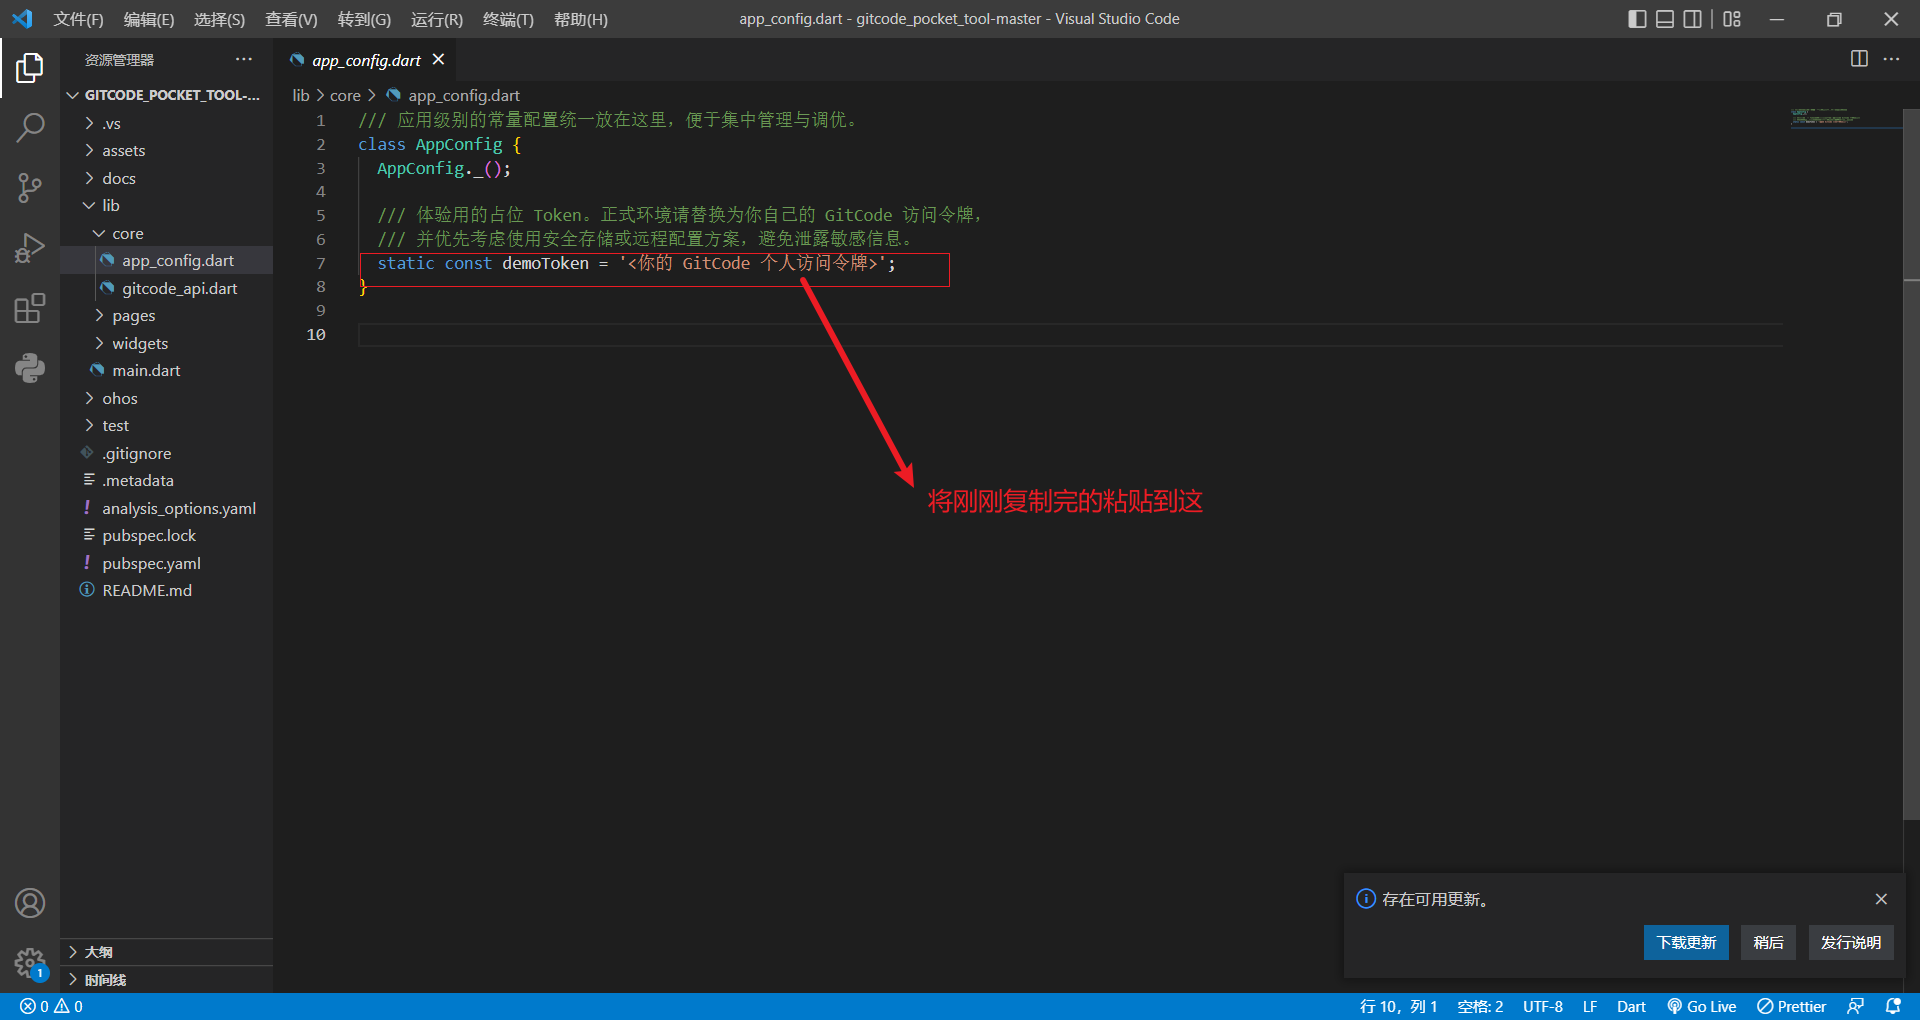The height and width of the screenshot is (1020, 1920).
Task: Start Go Live server from status bar
Action: click(x=1702, y=1007)
